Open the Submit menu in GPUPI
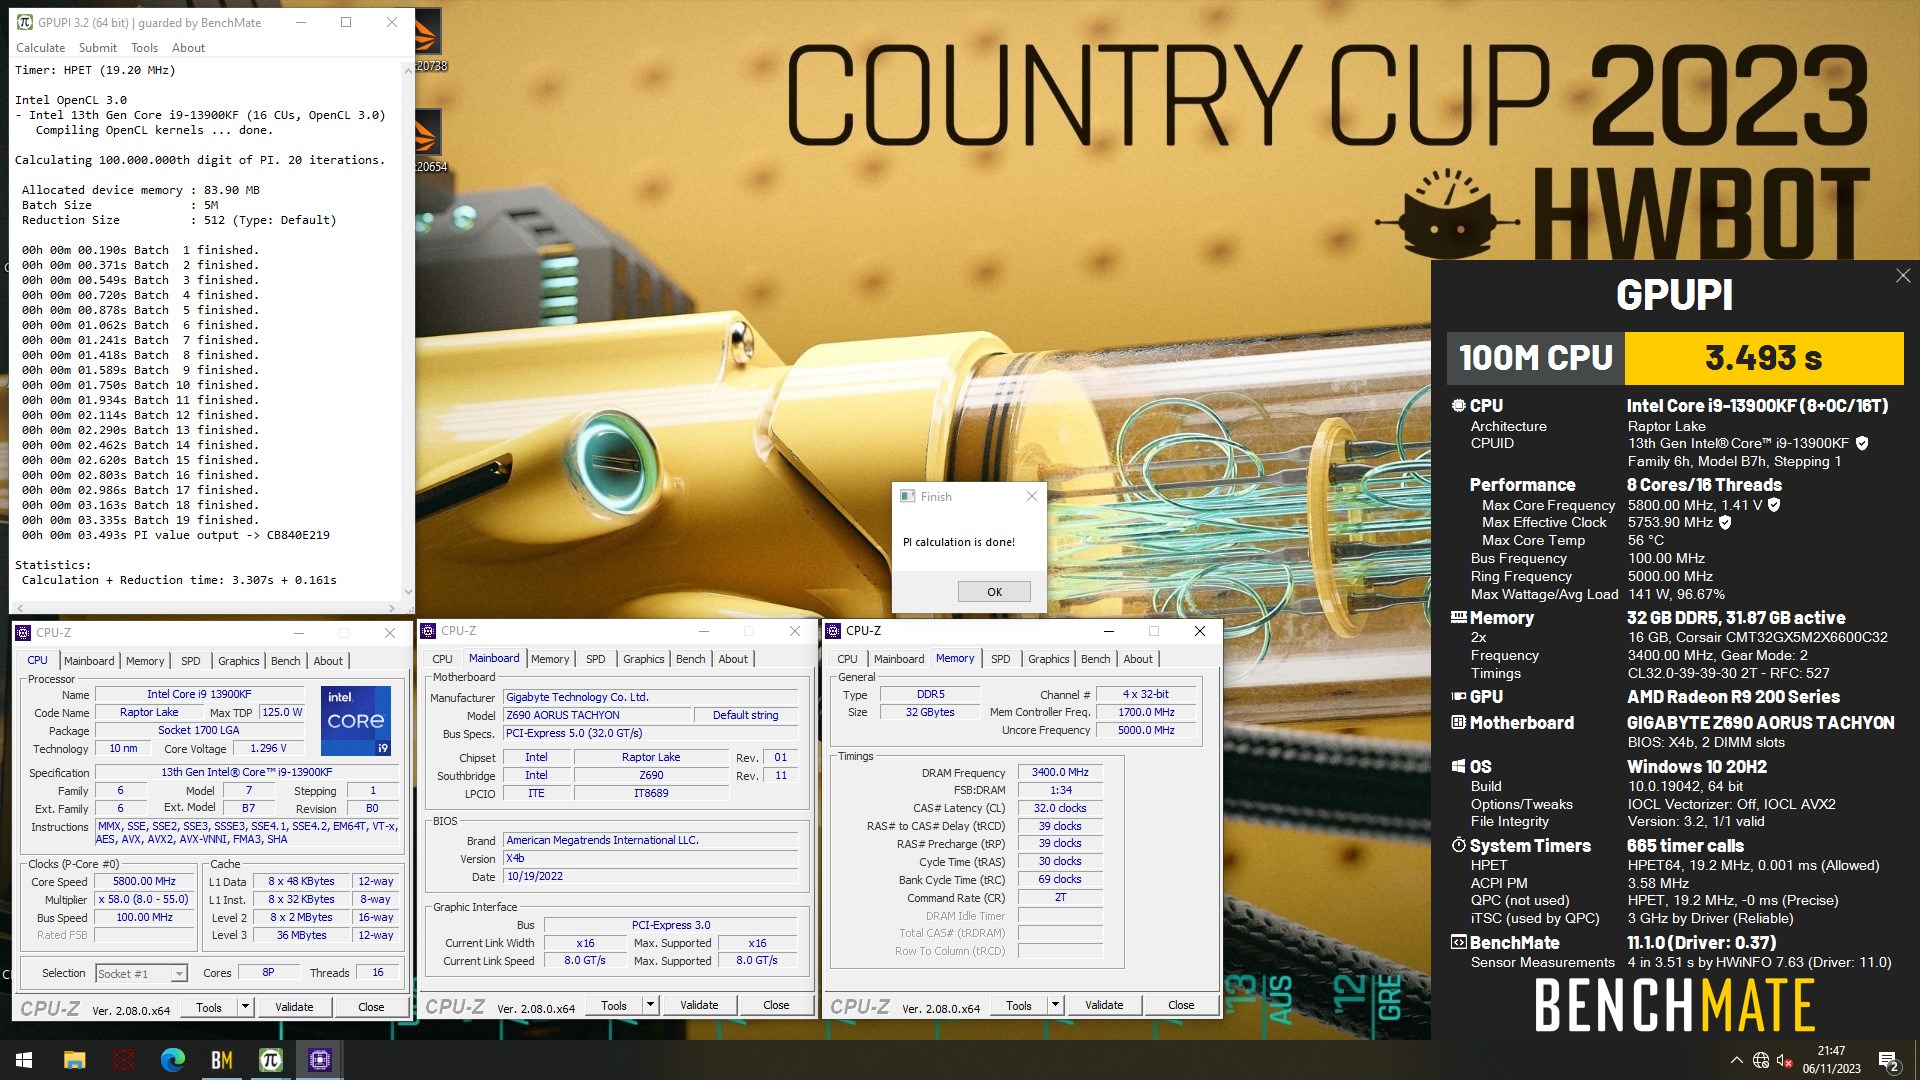This screenshot has height=1080, width=1920. [x=97, y=48]
